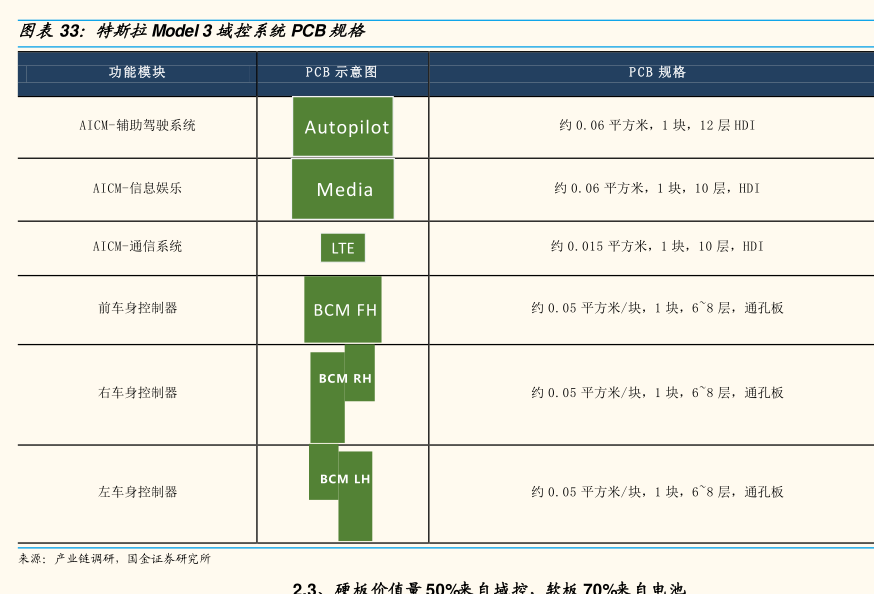Click the 右车身控制器 row label
The height and width of the screenshot is (594, 874).
pos(137,393)
